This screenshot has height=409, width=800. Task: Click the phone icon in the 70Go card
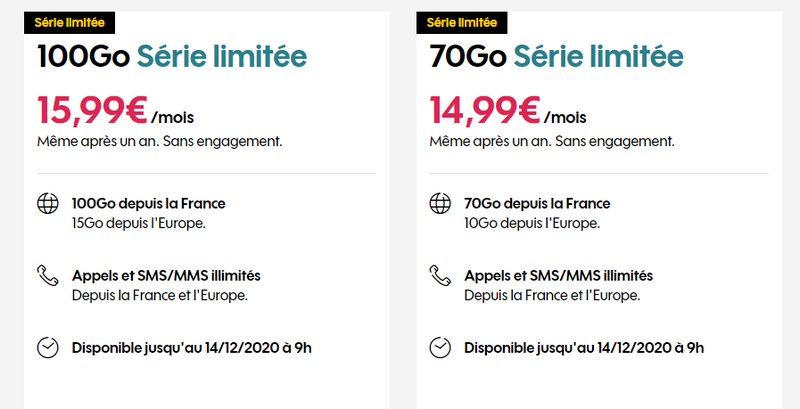tap(439, 276)
